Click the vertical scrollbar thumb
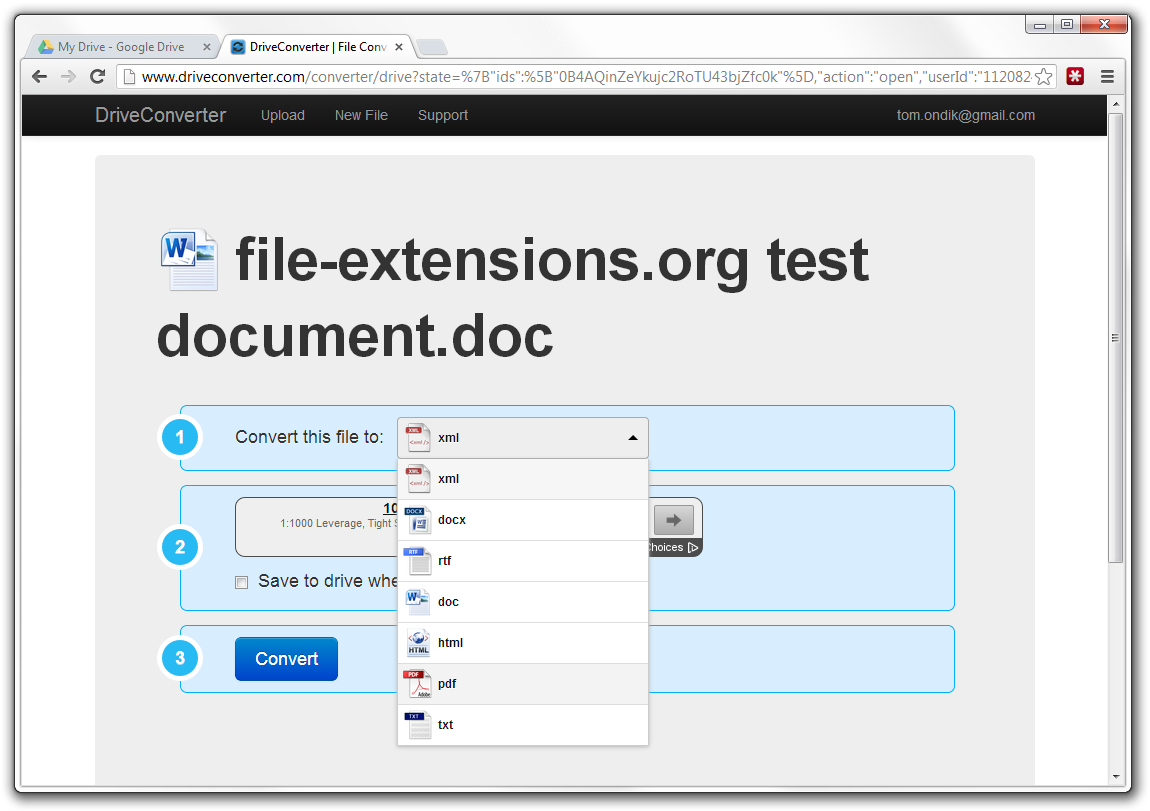The width and height of the screenshot is (1150, 811). coord(1116,338)
